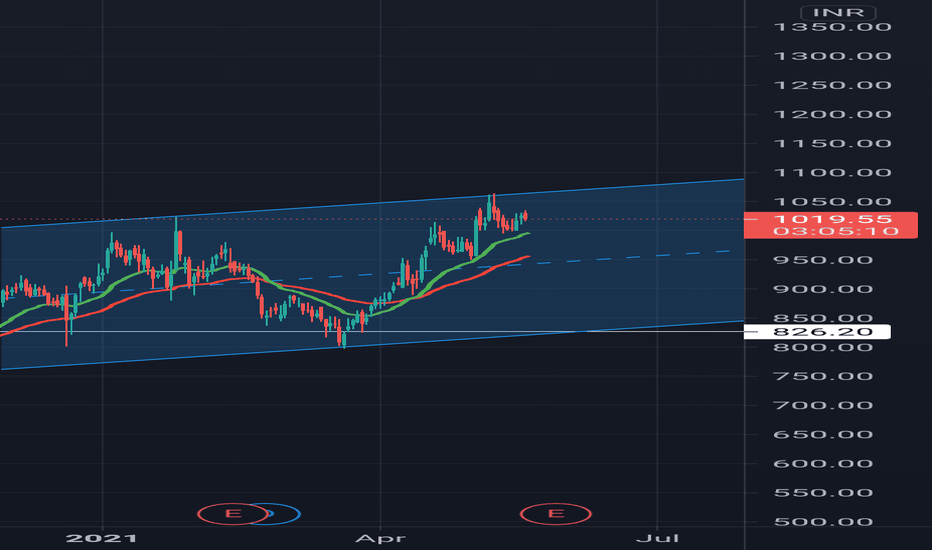
Task: Click the current price label 1019.55
Action: [x=833, y=219]
